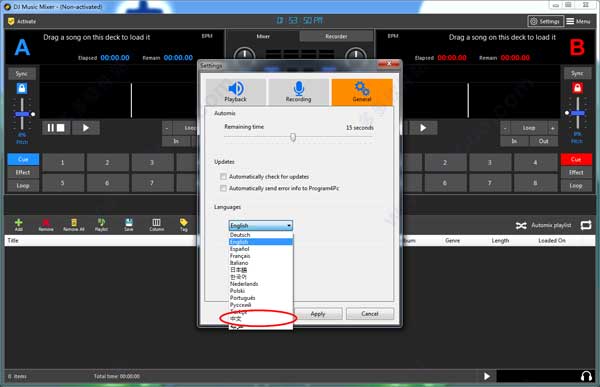Sort playlist by Loaded On column header
This screenshot has width=600, height=387.
[x=552, y=240]
